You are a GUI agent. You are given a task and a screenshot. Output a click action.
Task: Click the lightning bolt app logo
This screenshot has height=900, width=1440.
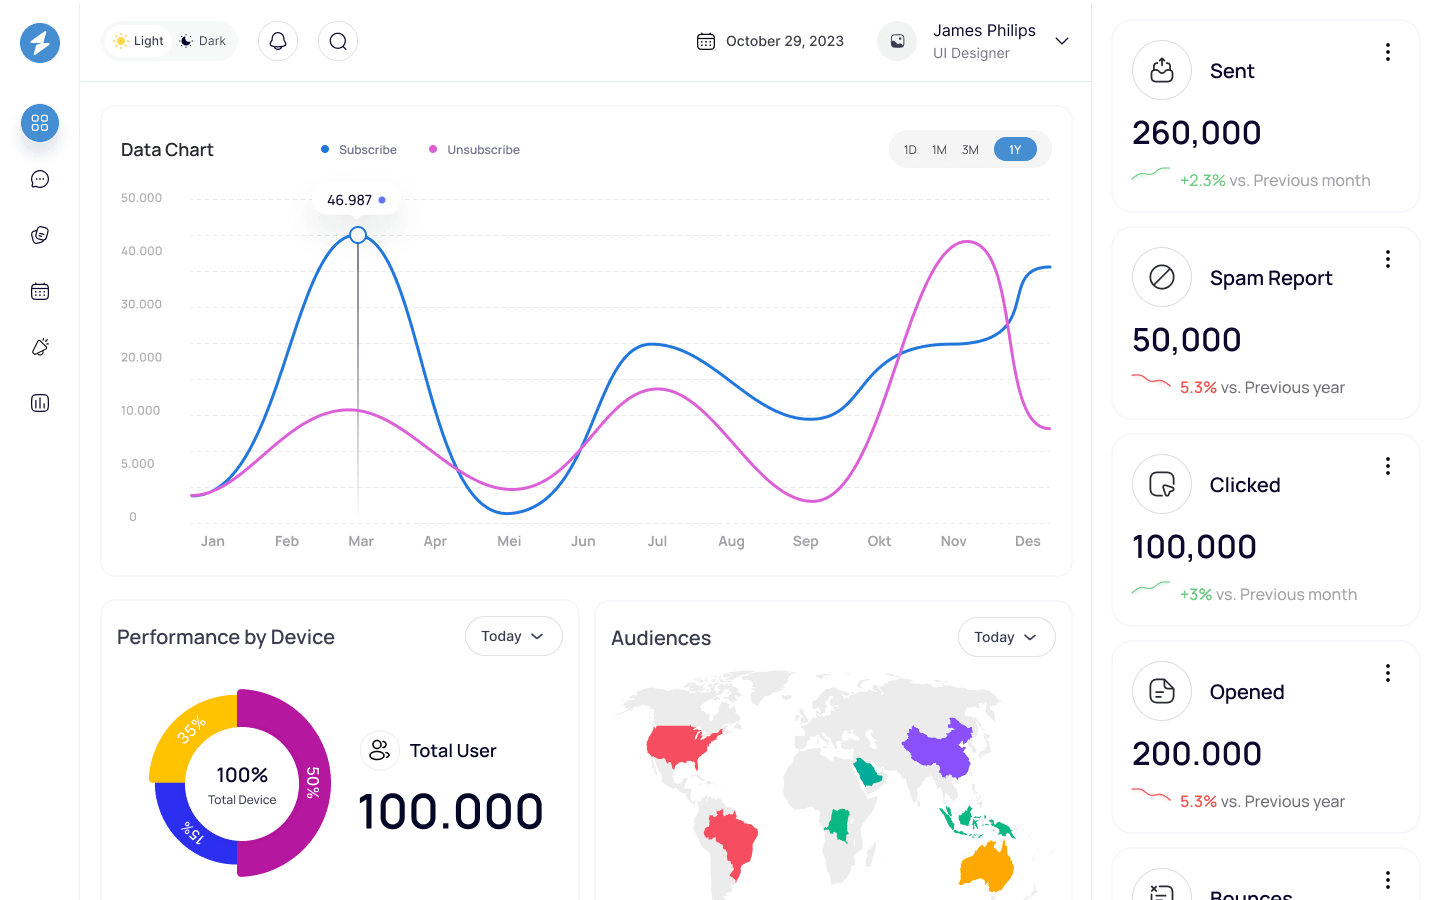[x=40, y=43]
